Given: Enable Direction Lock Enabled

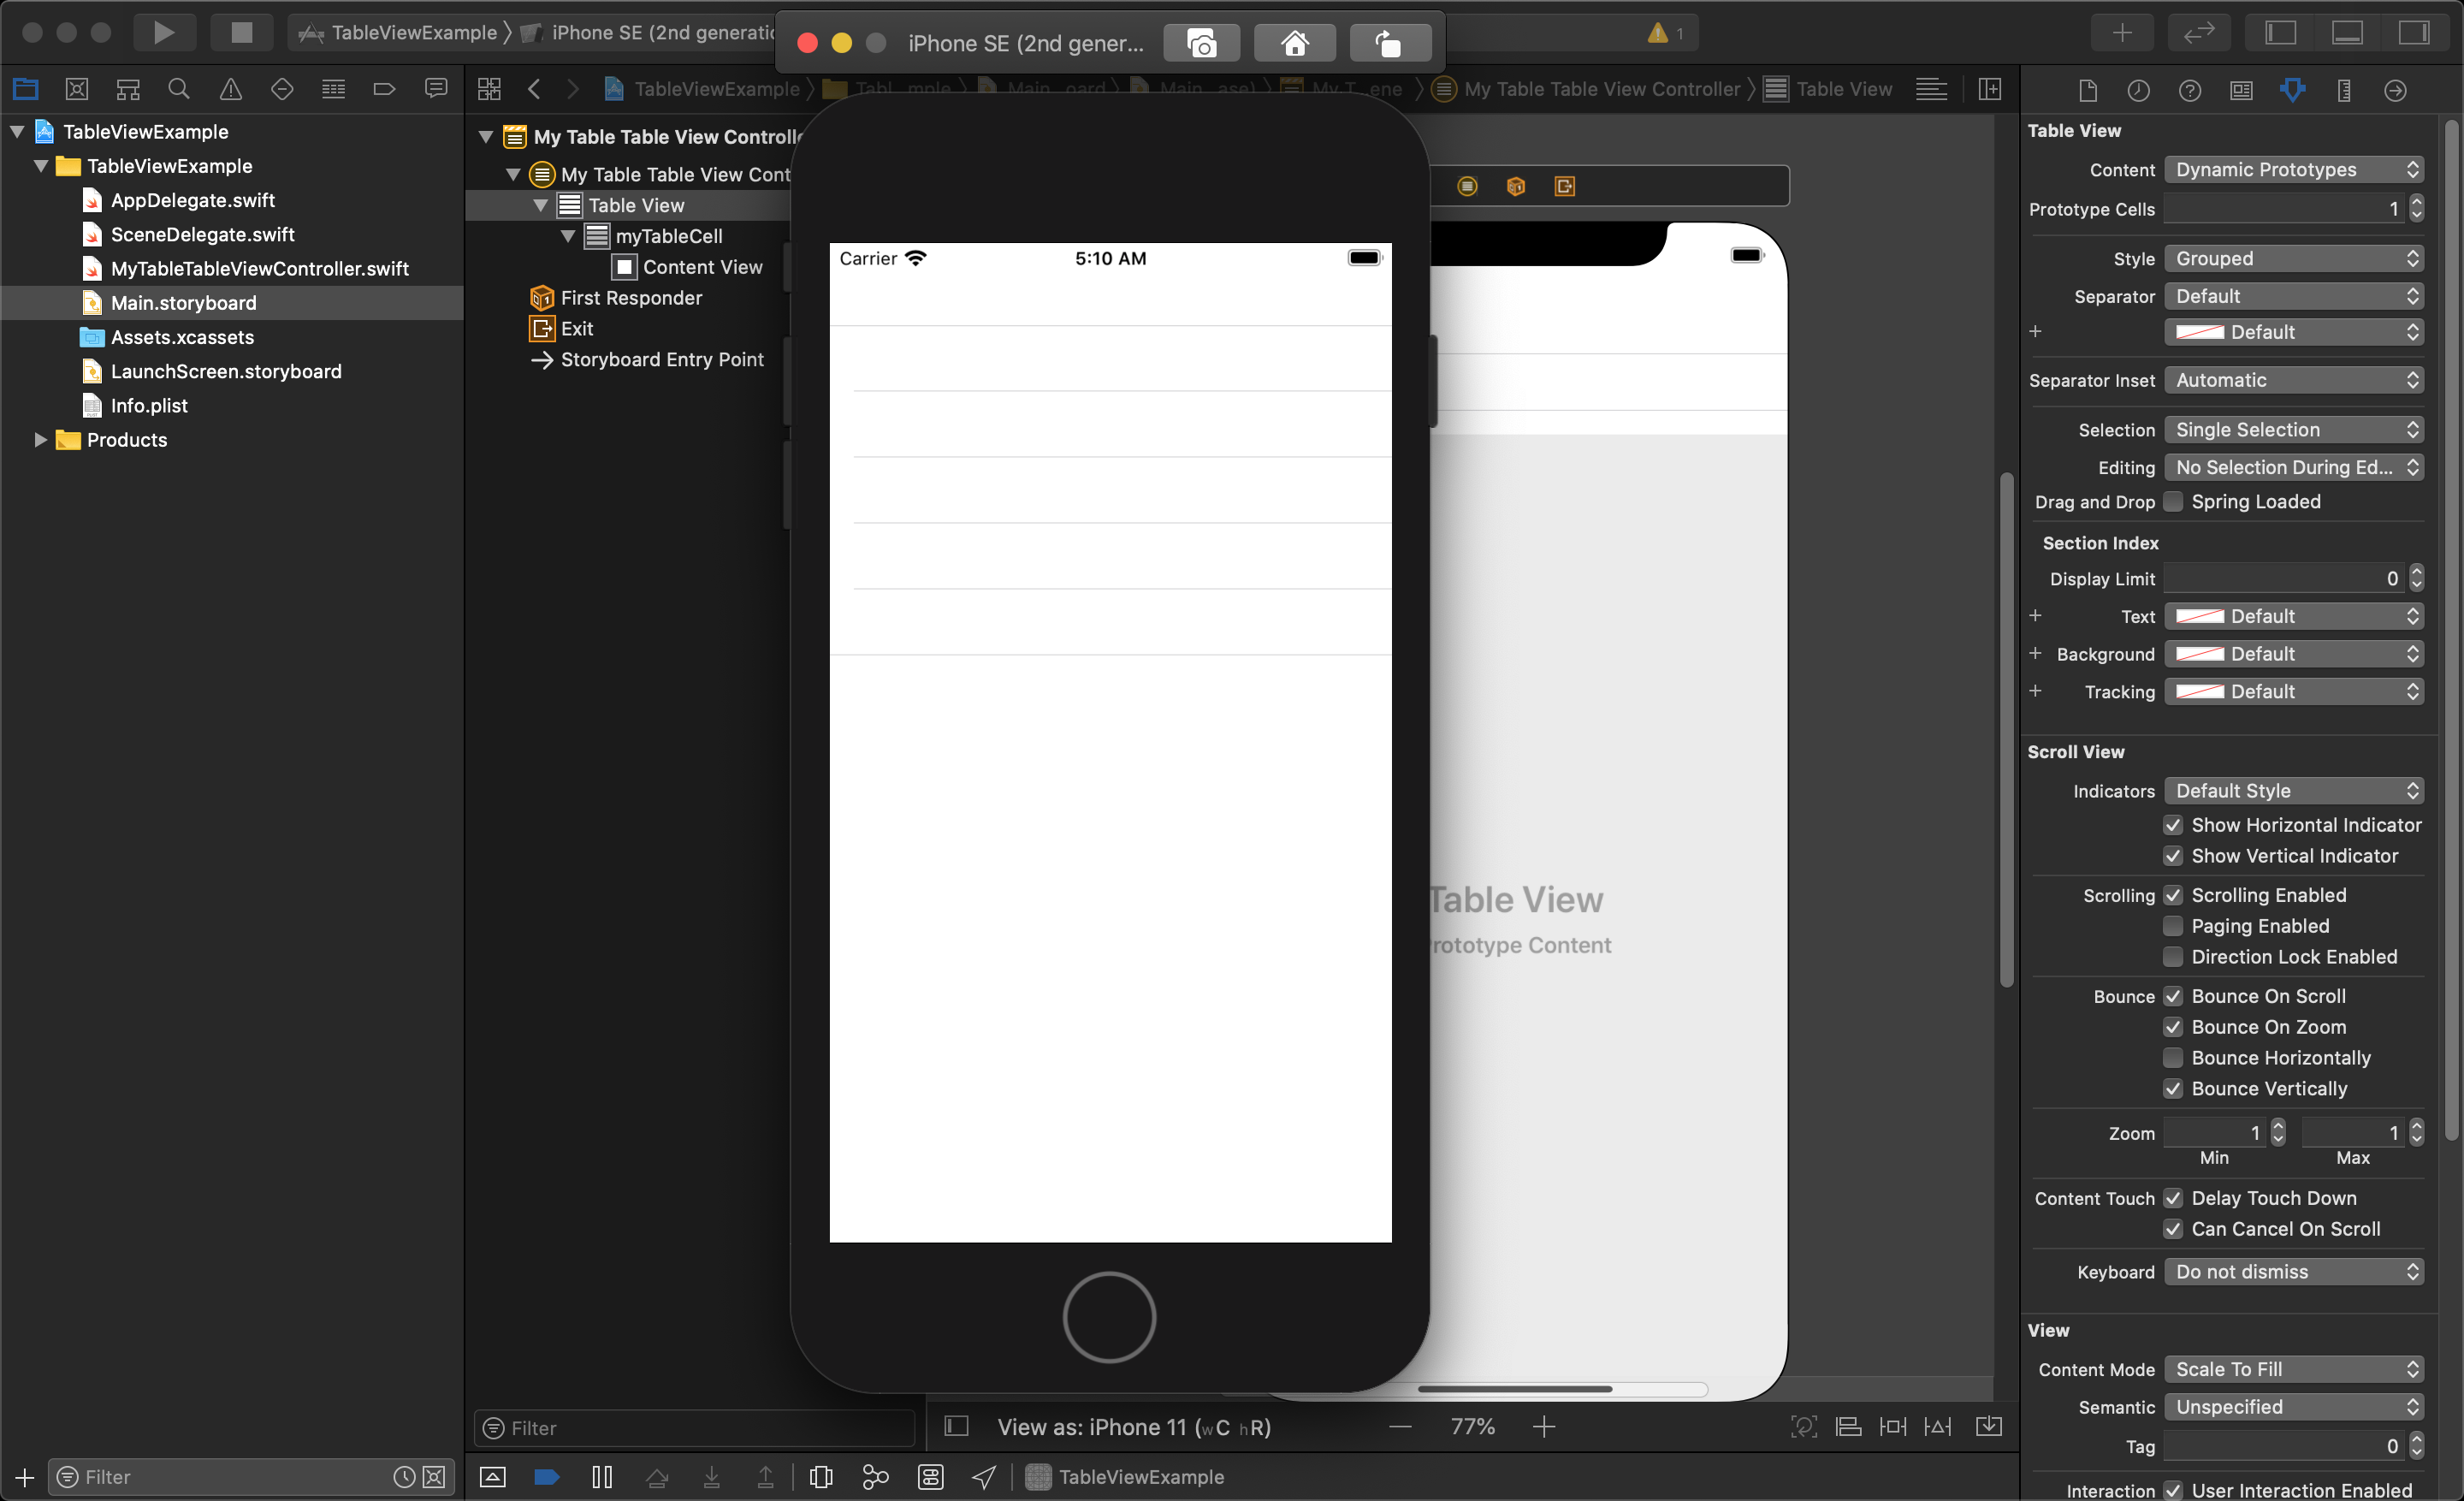Looking at the screenshot, I should pos(2173,957).
